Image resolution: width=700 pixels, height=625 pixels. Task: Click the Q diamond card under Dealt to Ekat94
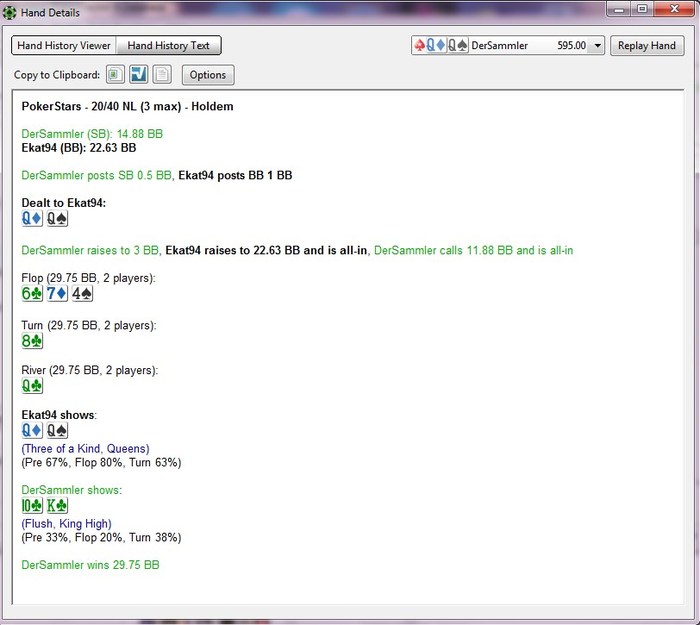click(x=32, y=218)
